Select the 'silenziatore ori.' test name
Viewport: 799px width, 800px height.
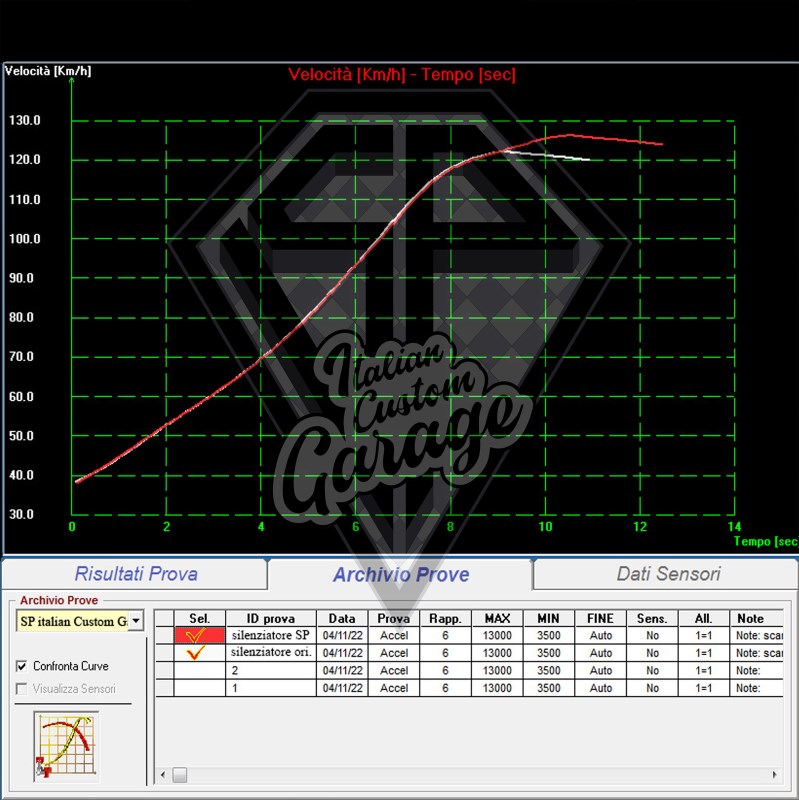pyautogui.click(x=271, y=653)
